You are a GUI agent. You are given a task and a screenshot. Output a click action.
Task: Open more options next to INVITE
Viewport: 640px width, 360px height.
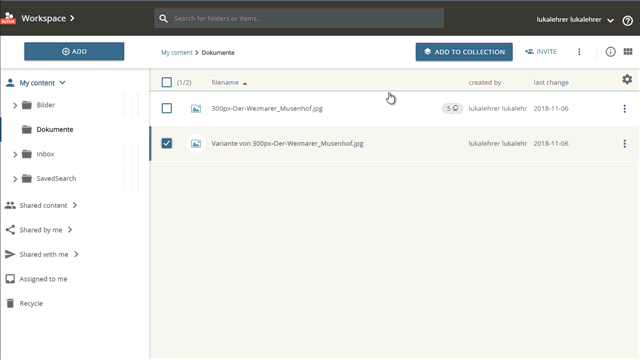579,52
